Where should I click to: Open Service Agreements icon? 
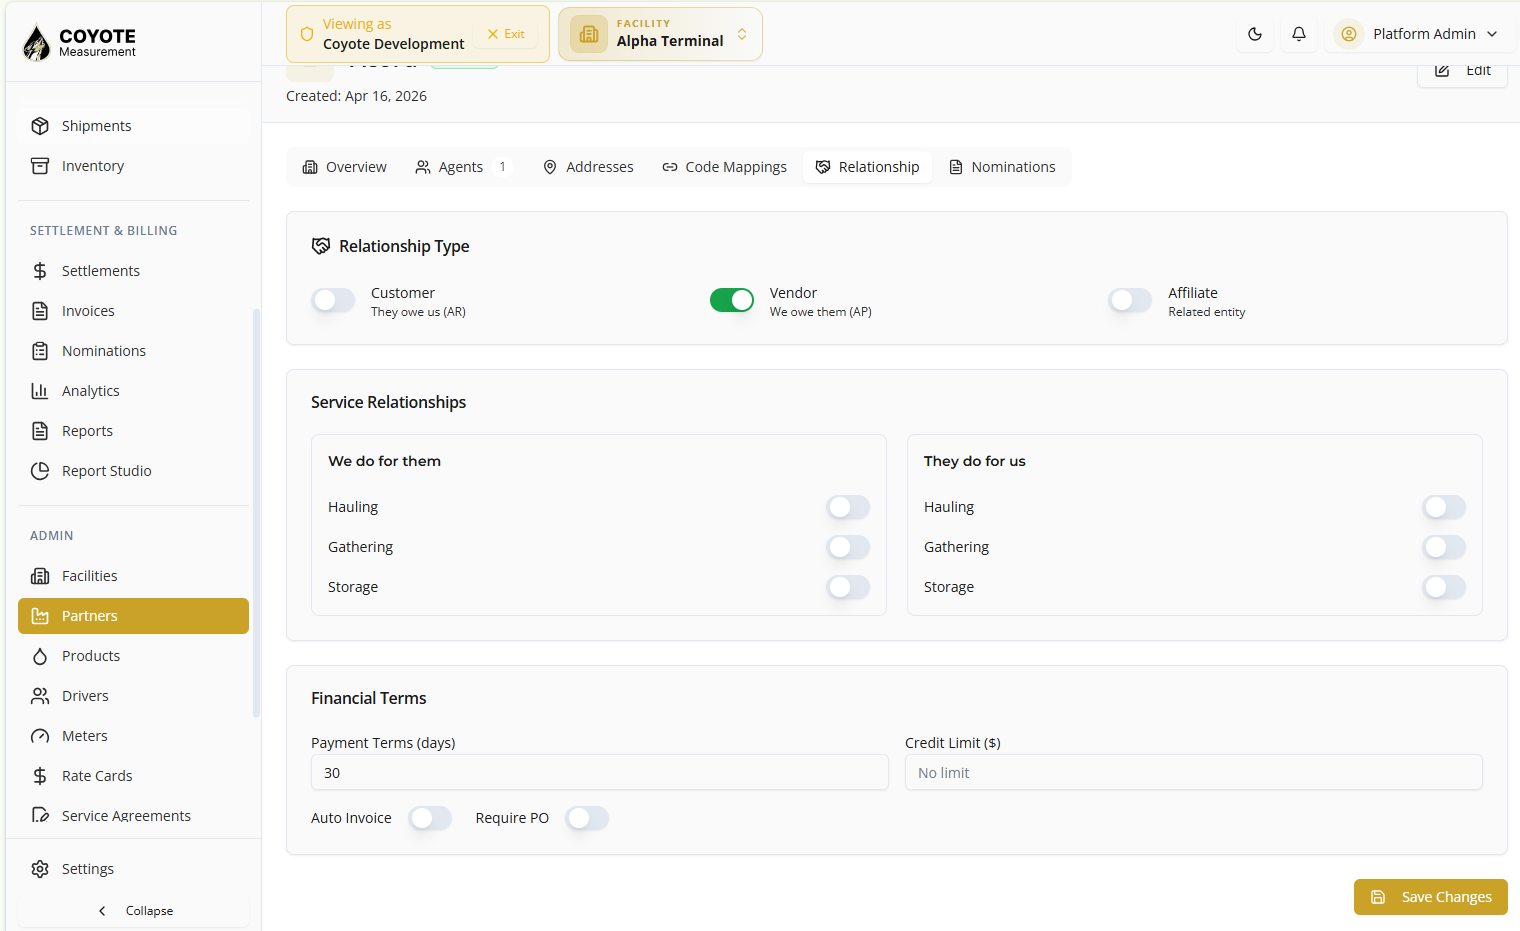40,816
